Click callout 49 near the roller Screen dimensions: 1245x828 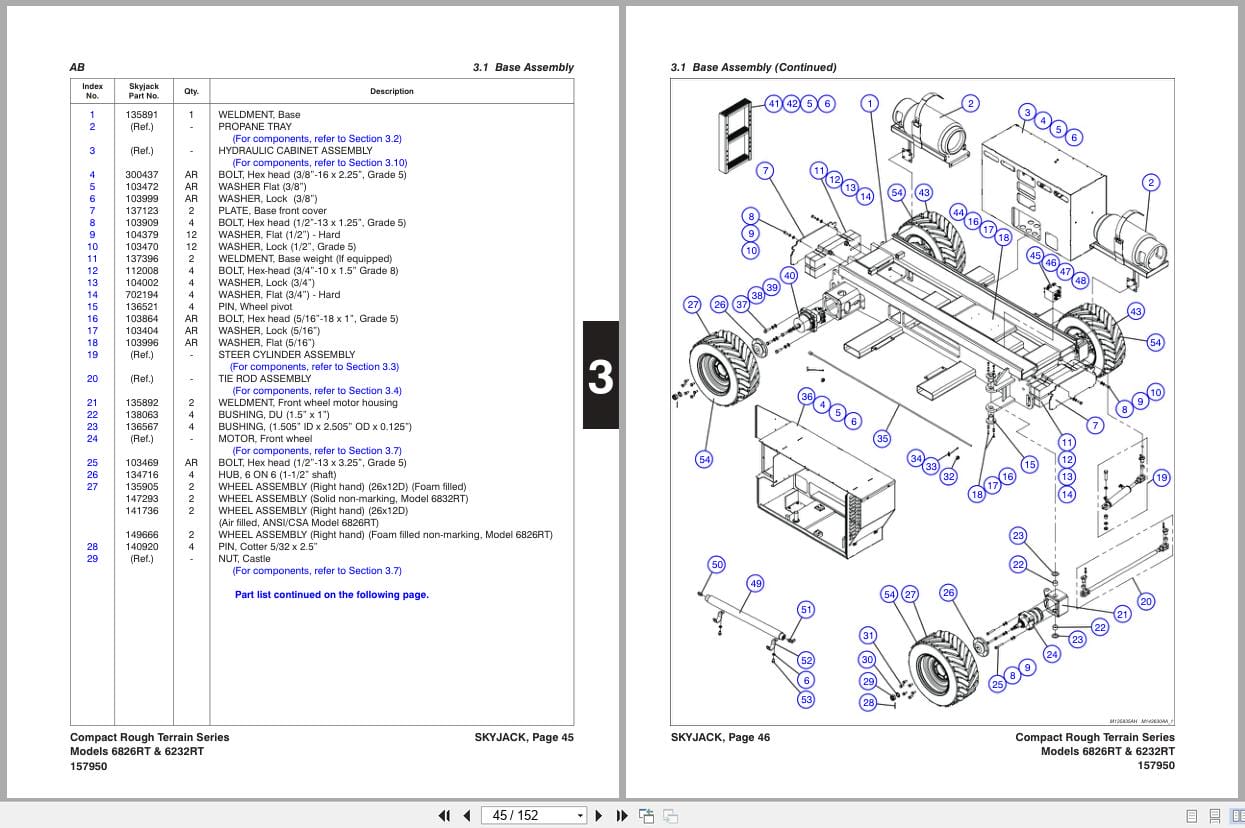(755, 583)
